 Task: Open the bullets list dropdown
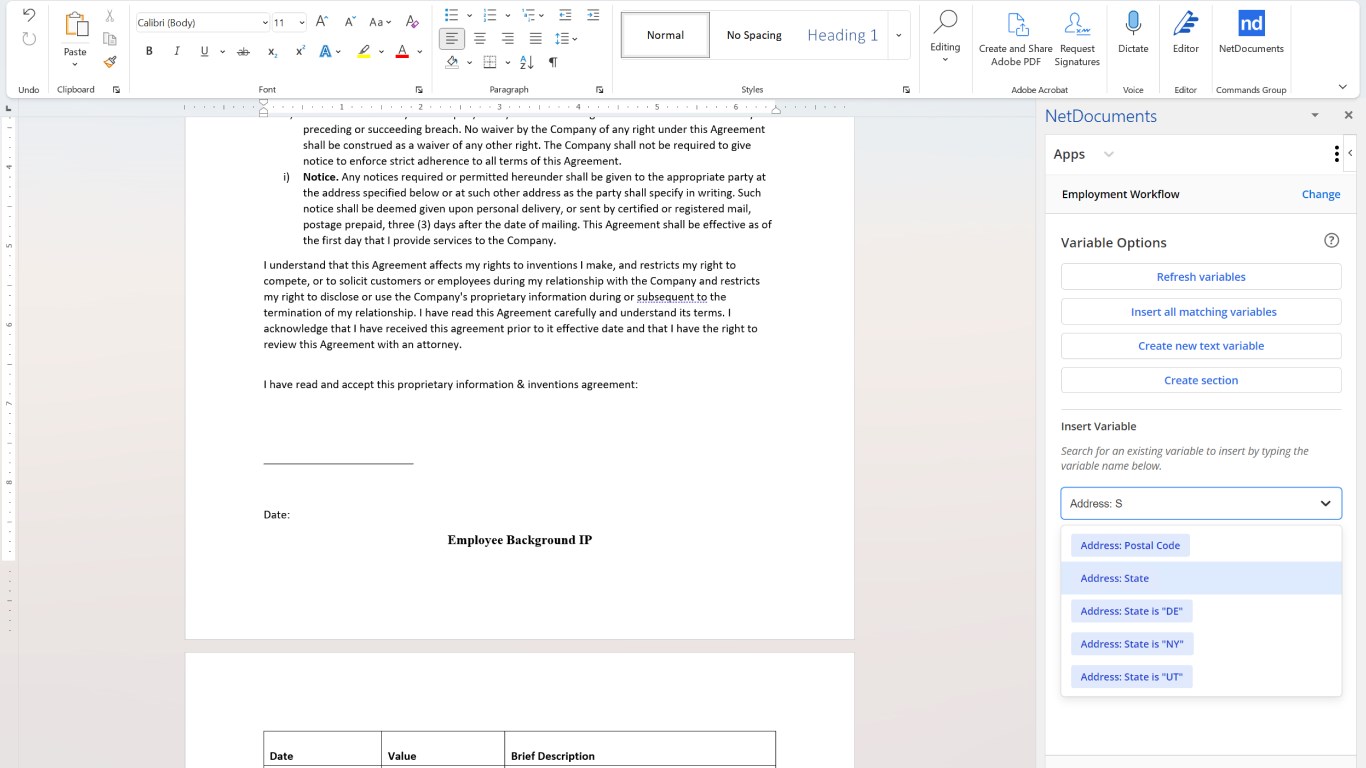coord(470,15)
